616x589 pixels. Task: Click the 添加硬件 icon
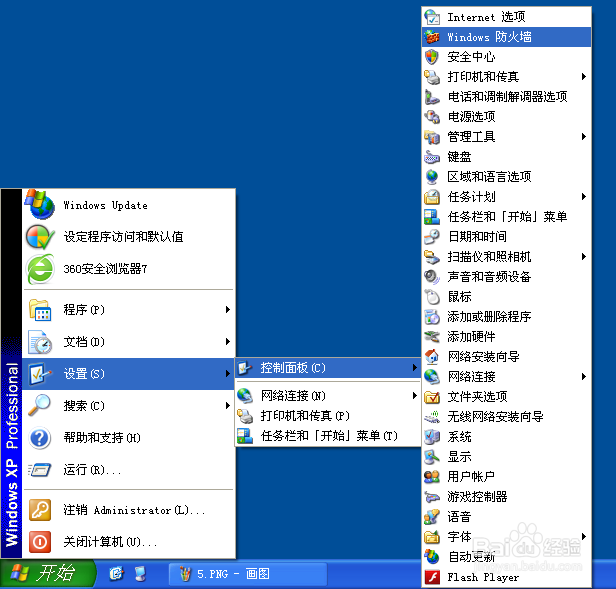[432, 337]
